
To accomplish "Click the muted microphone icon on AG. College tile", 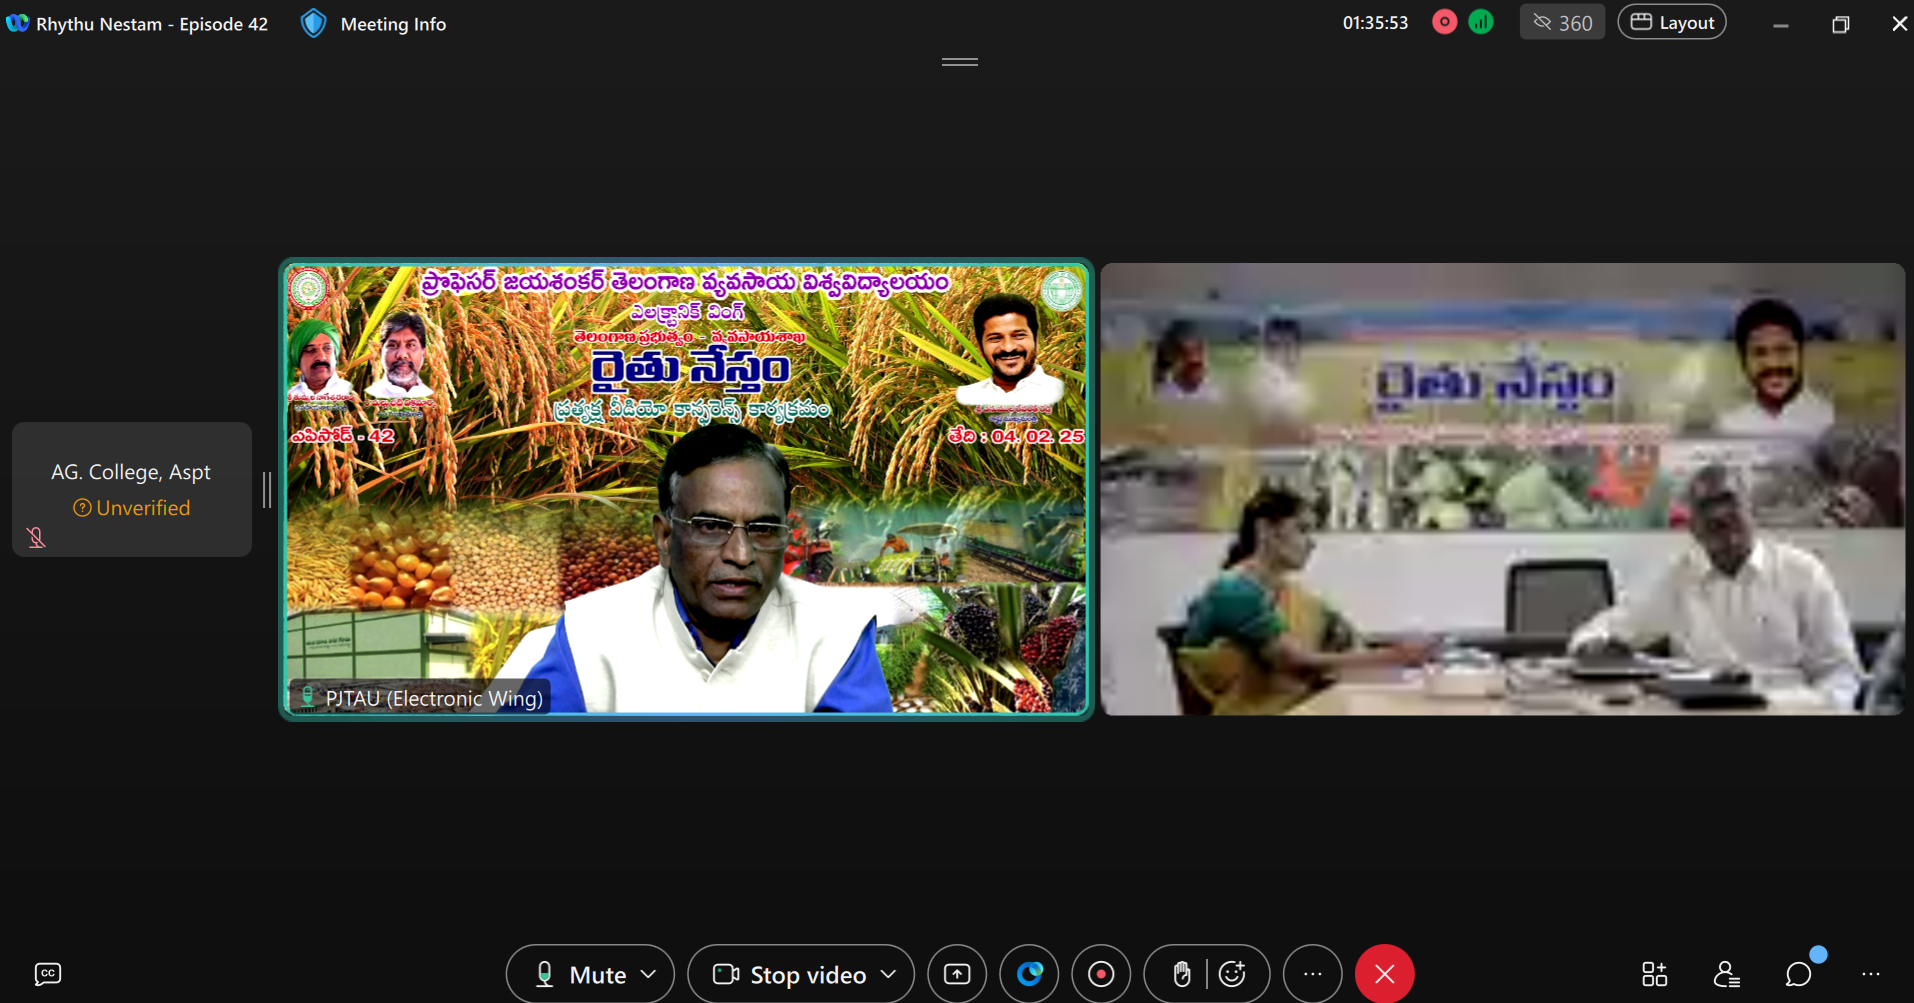I will click(x=37, y=538).
